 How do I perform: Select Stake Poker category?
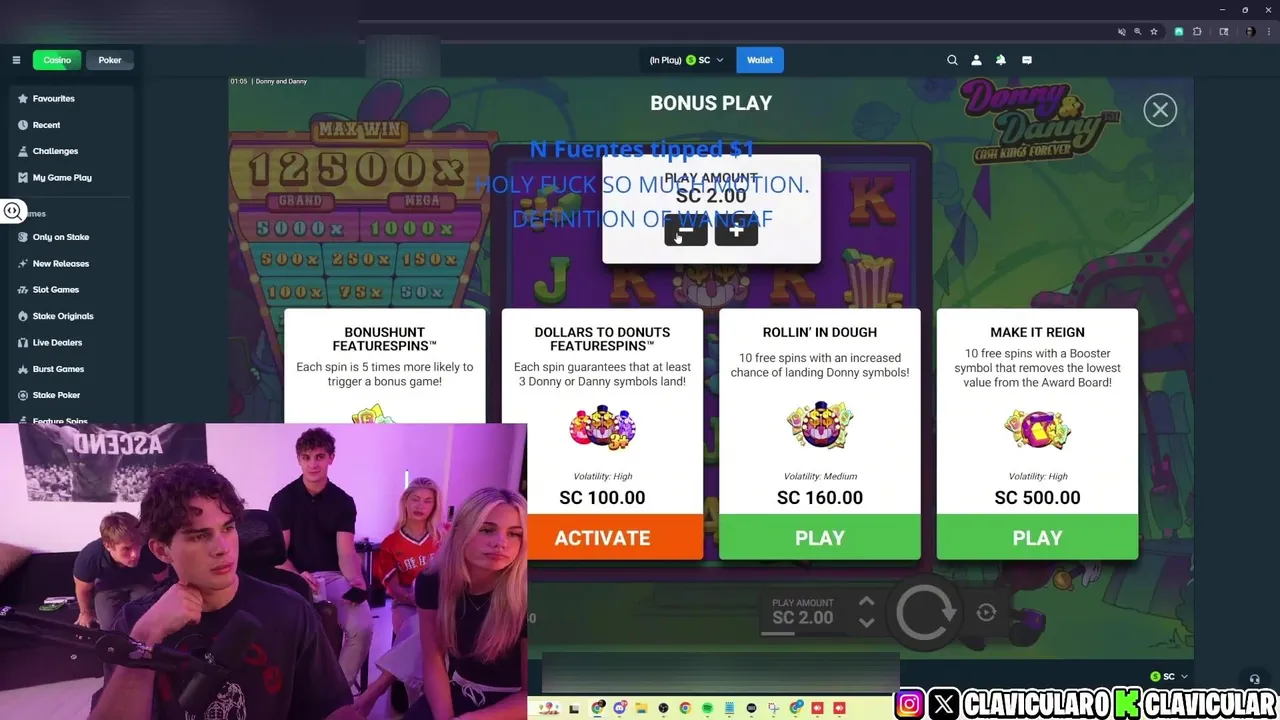(x=71, y=395)
